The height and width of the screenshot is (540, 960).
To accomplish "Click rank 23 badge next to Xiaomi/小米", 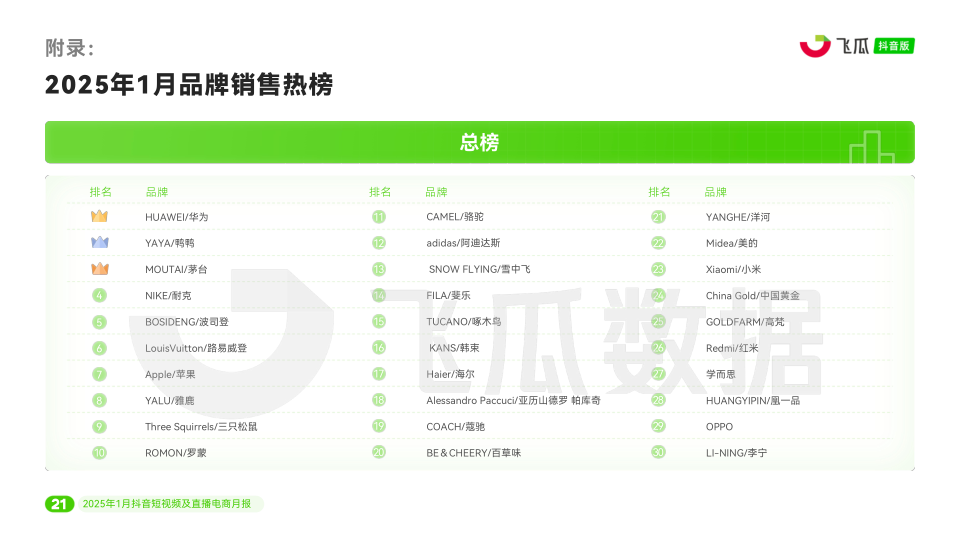I will (x=658, y=269).
